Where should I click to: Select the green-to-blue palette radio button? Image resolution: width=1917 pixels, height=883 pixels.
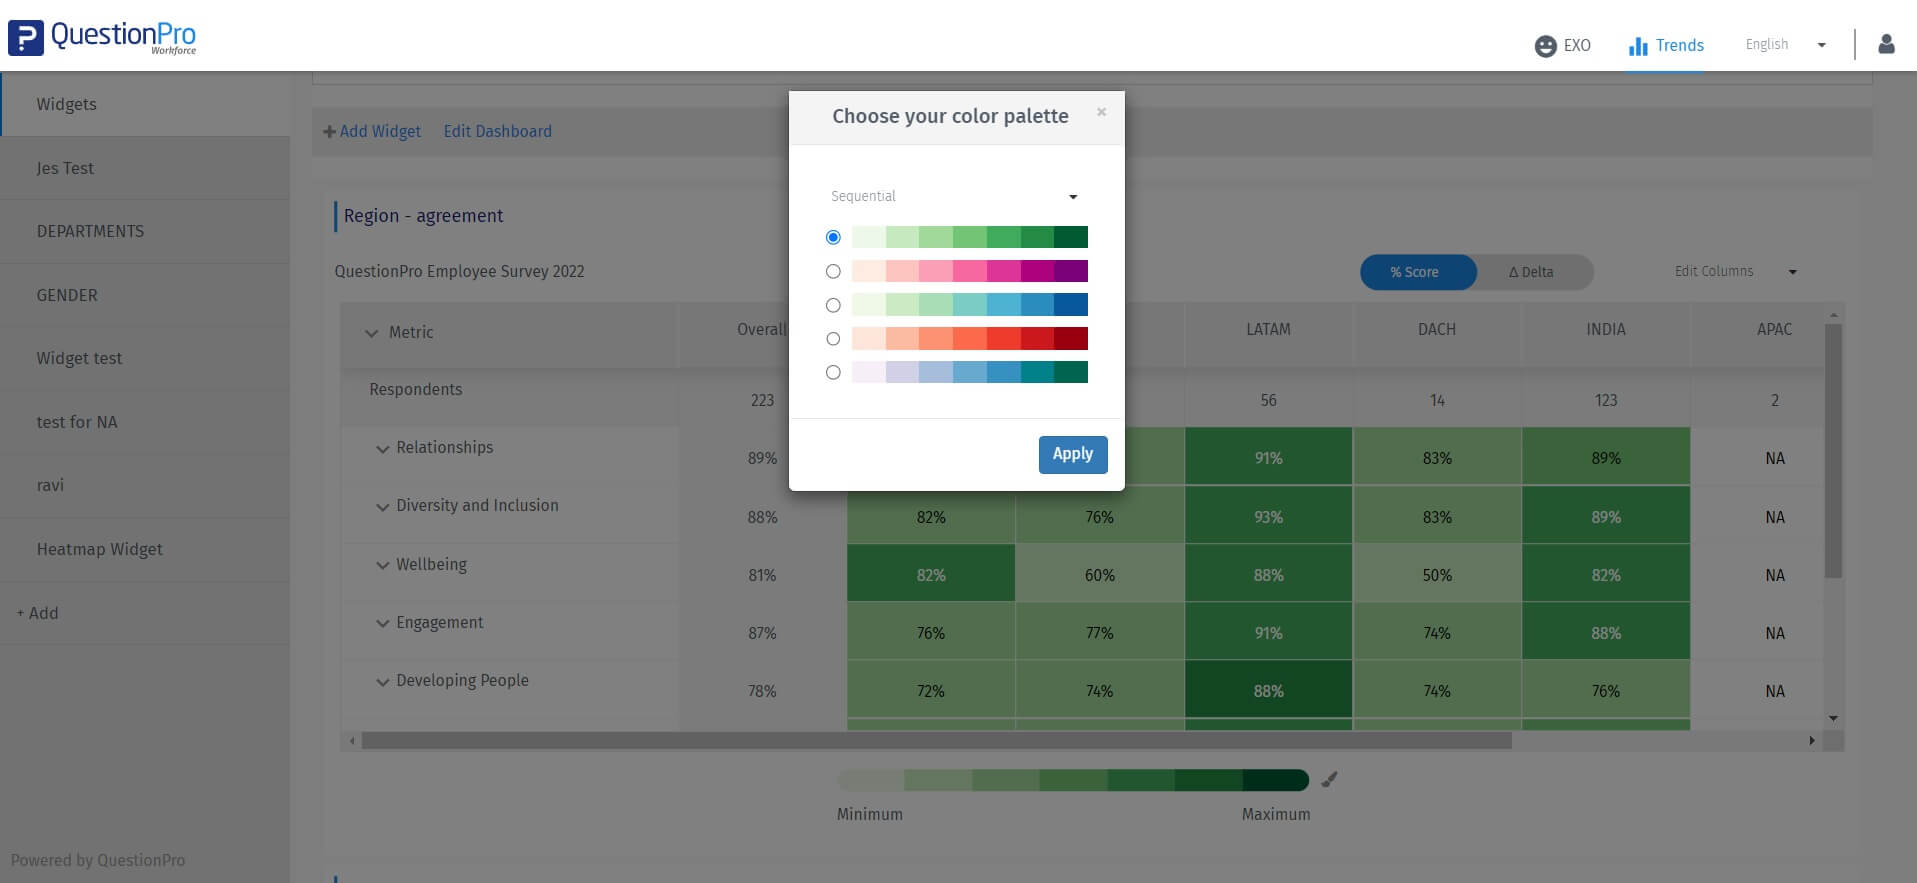(x=833, y=305)
